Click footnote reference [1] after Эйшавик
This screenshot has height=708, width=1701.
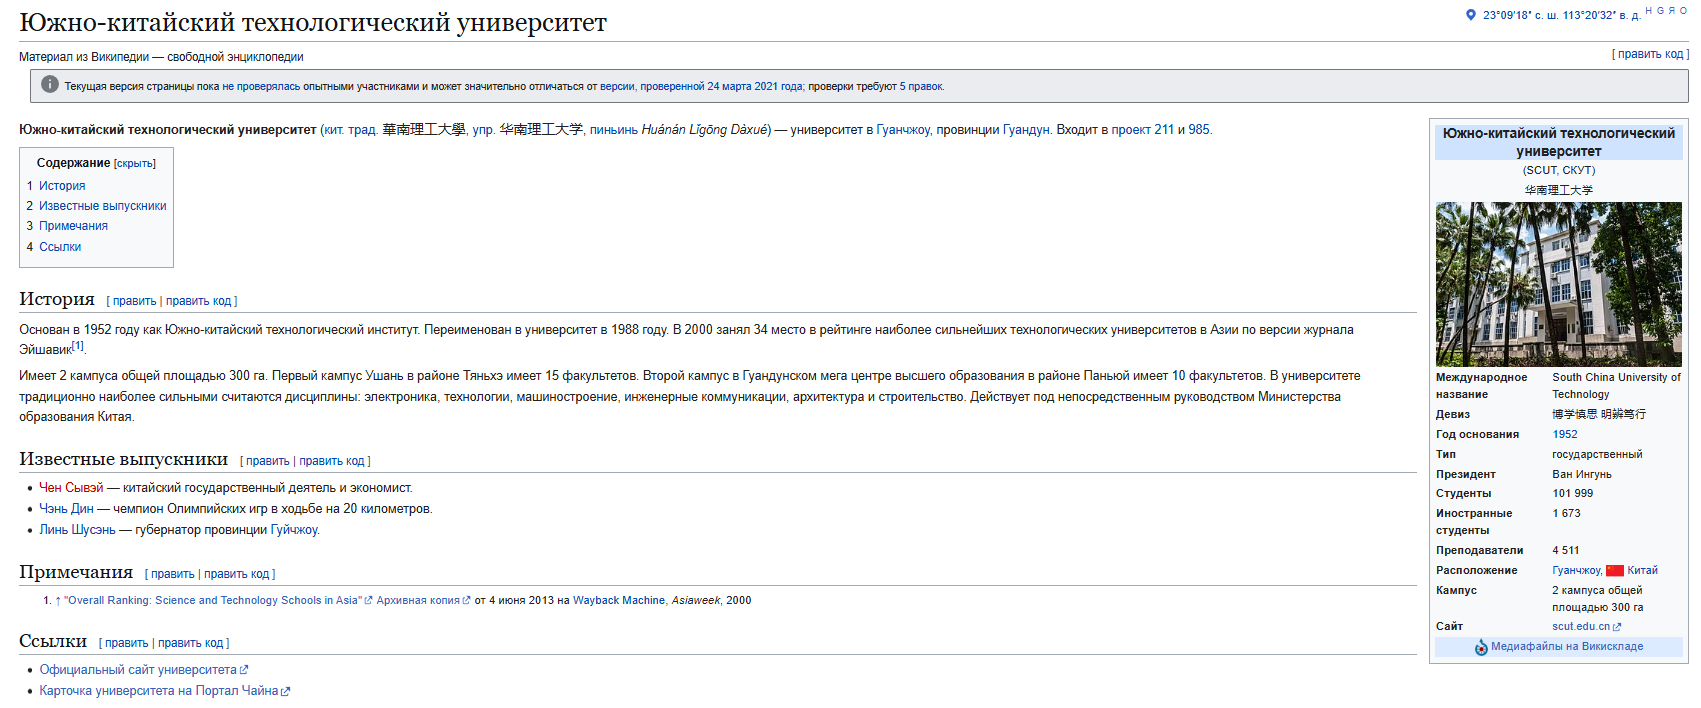pos(78,346)
